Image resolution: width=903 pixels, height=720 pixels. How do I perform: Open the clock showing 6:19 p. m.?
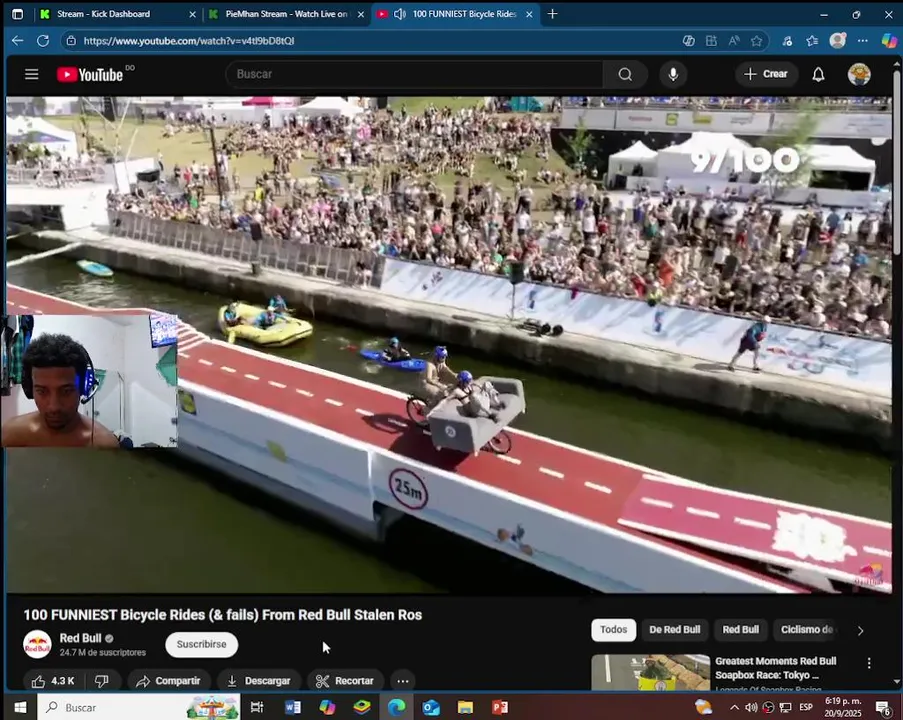click(x=843, y=707)
